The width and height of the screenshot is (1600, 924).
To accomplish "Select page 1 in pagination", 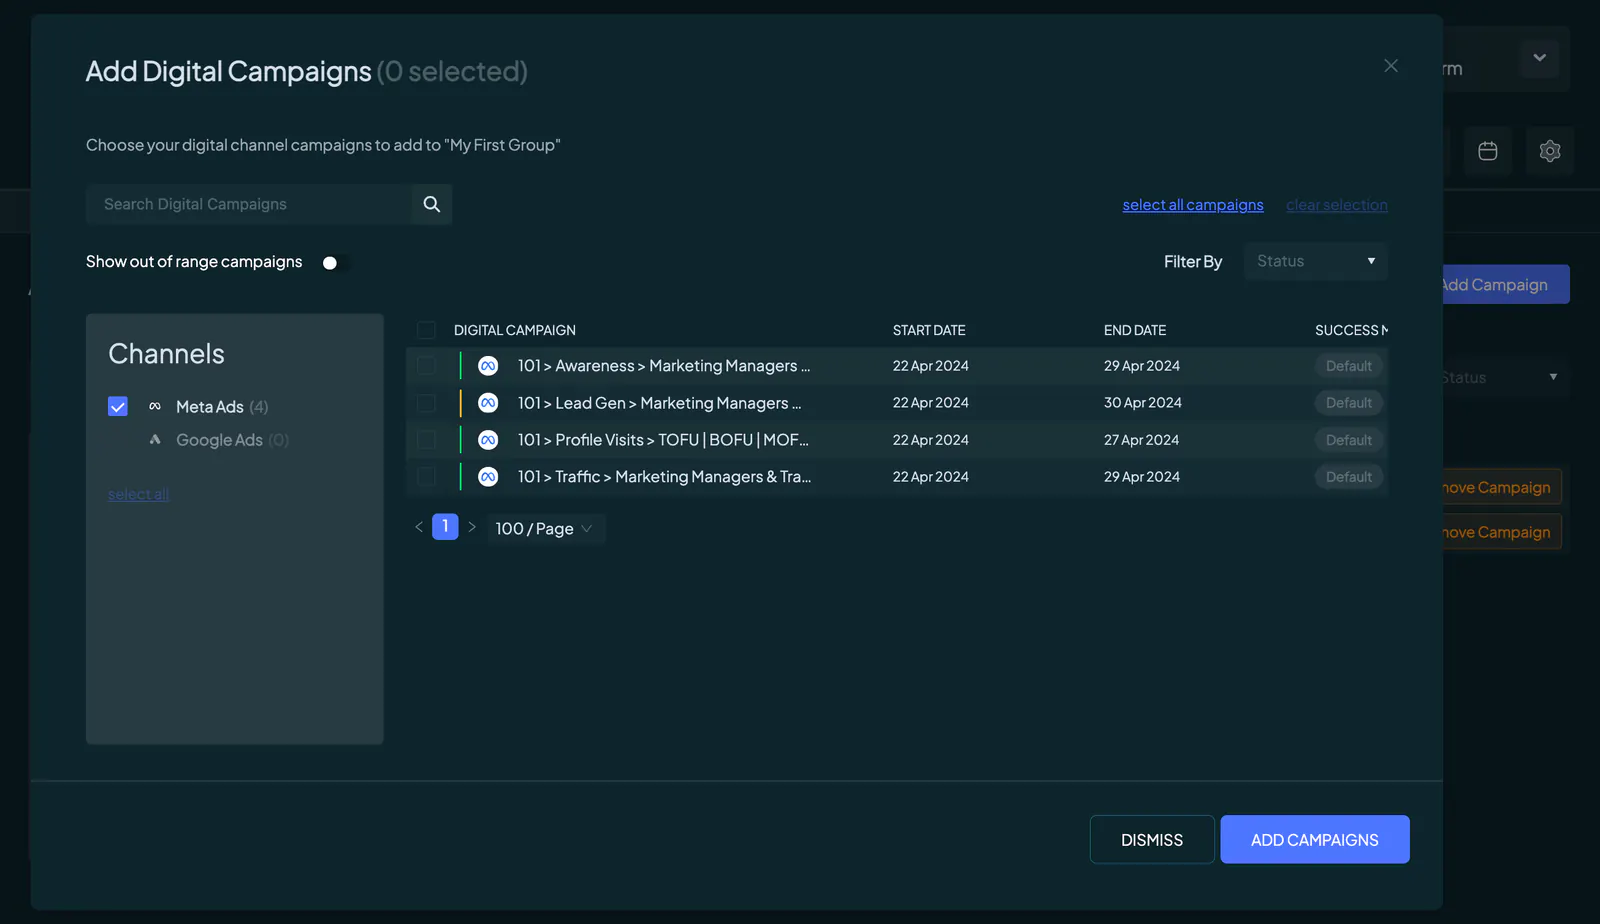I will (x=445, y=527).
